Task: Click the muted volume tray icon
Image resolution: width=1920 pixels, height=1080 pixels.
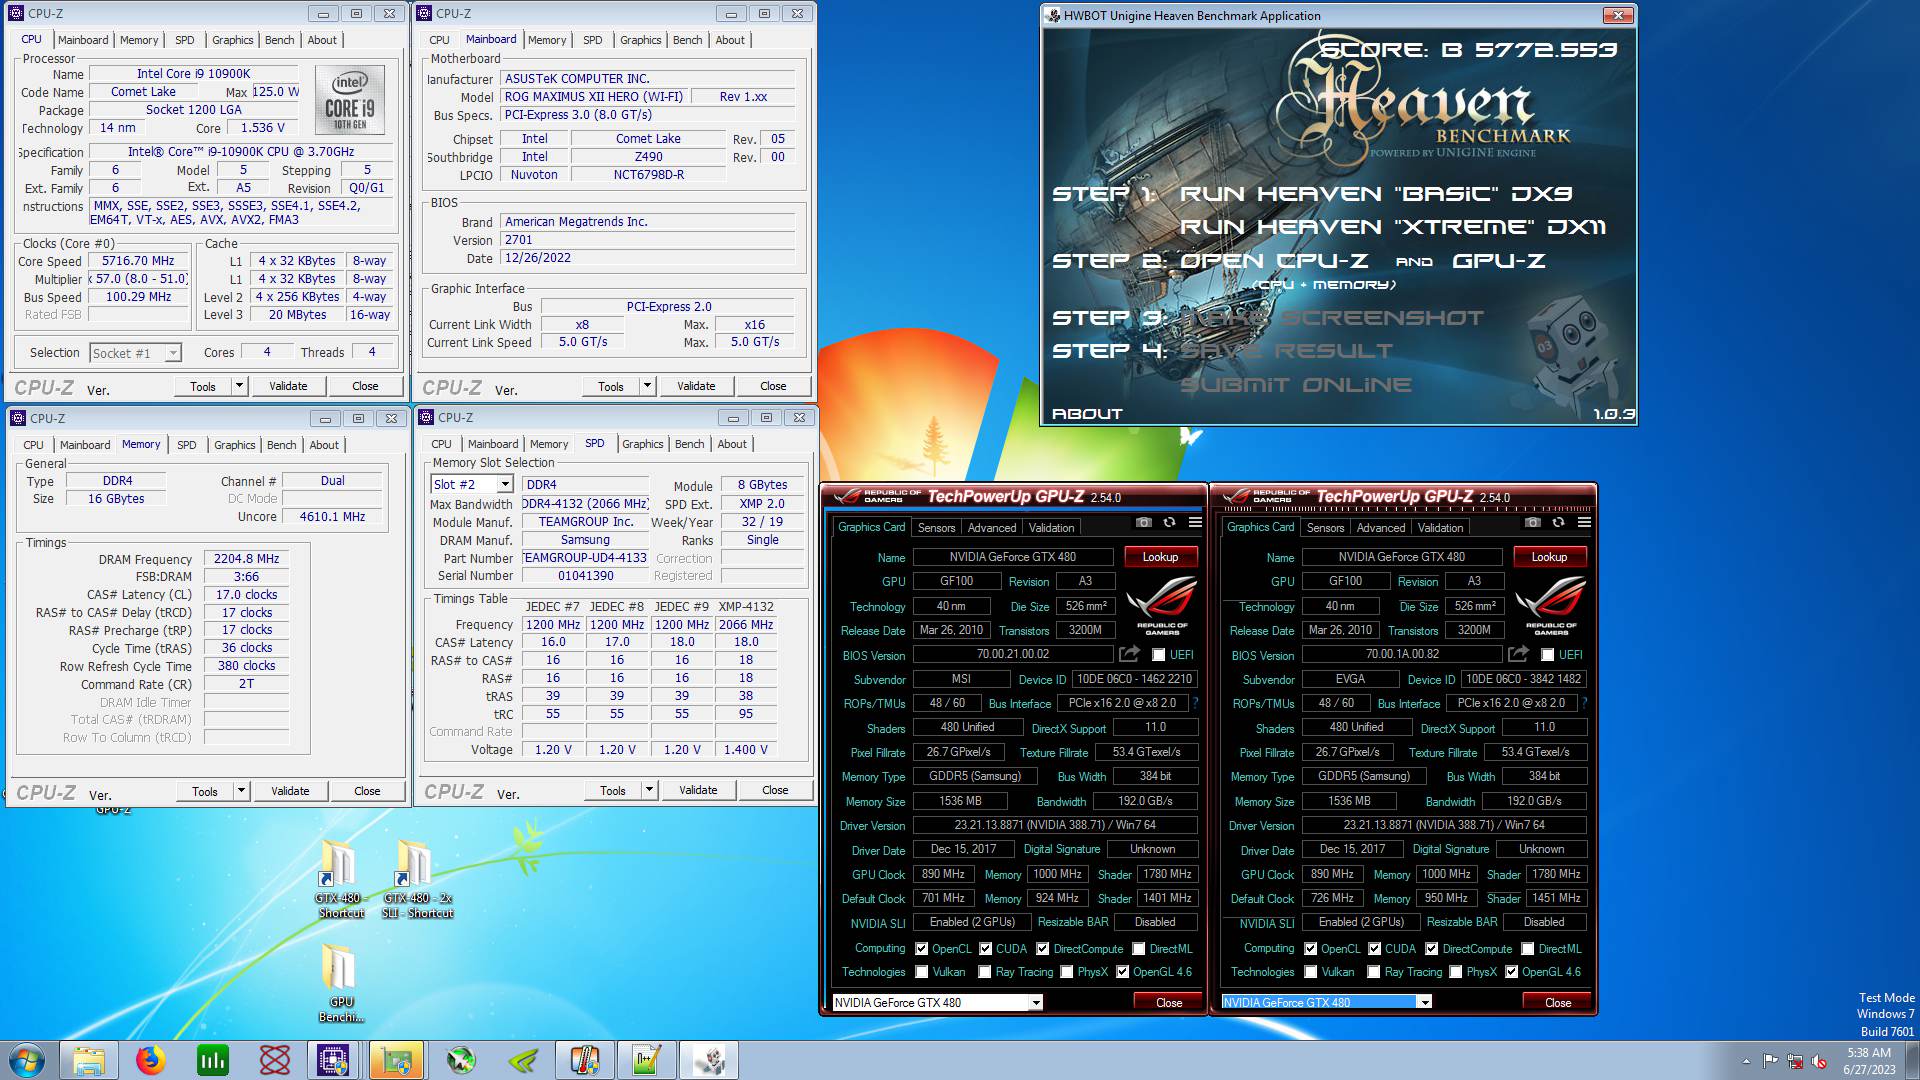Action: (1819, 1061)
